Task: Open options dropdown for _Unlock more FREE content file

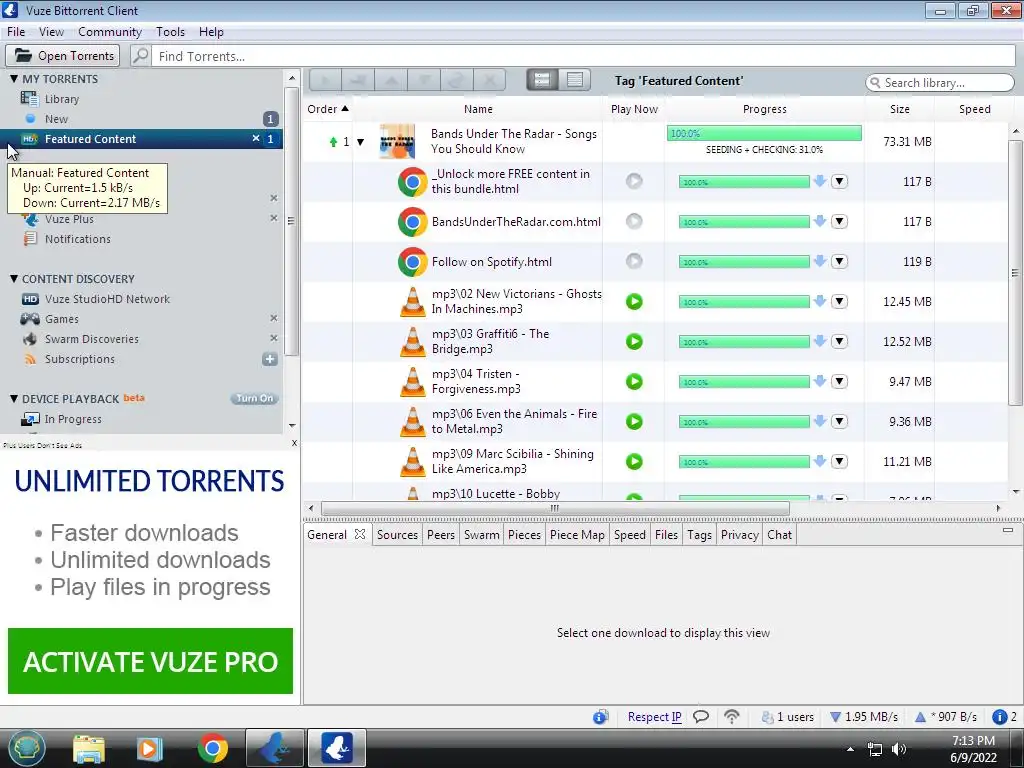Action: click(839, 182)
